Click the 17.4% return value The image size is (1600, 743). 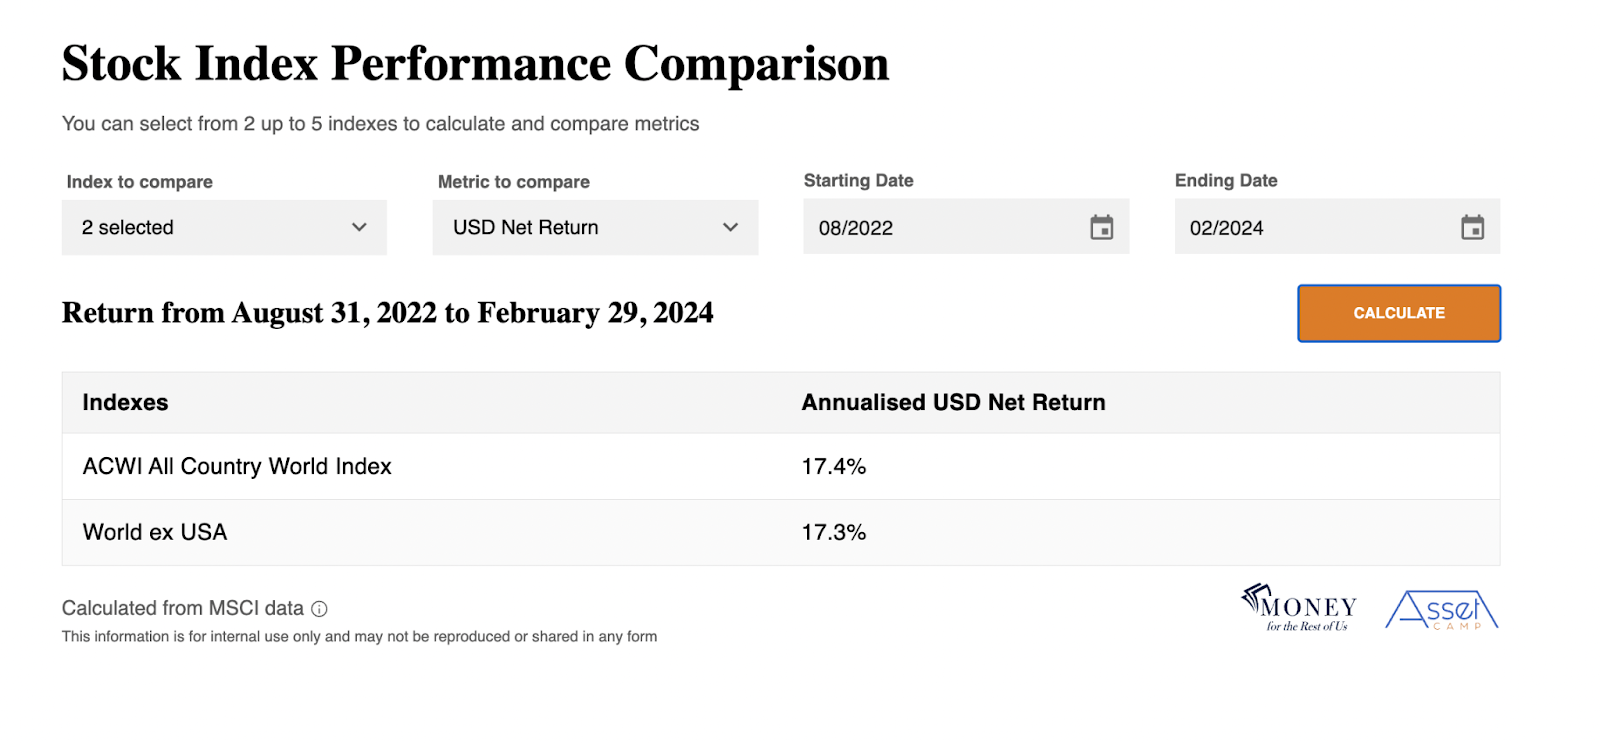(x=834, y=467)
